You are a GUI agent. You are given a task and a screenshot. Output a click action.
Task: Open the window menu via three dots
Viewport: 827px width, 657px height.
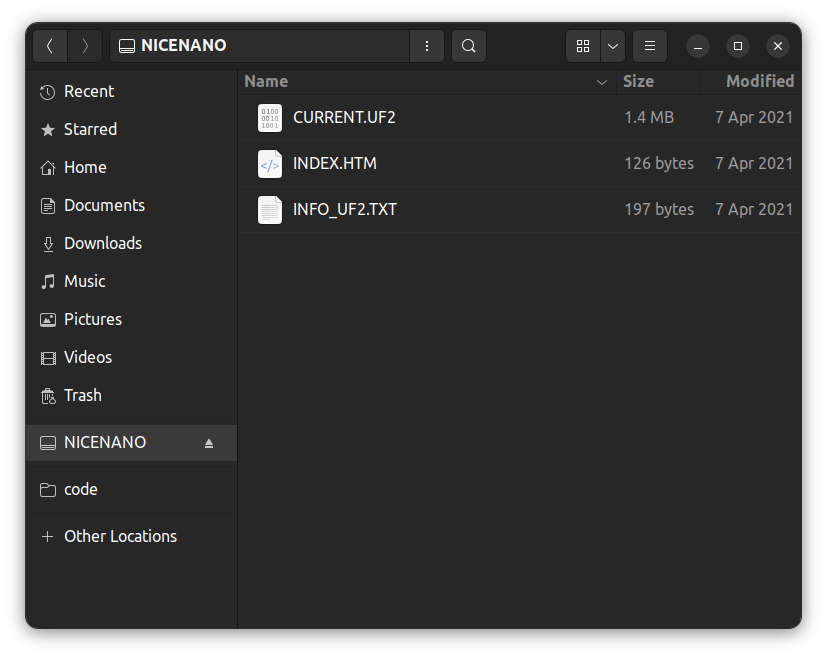pyautogui.click(x=427, y=46)
